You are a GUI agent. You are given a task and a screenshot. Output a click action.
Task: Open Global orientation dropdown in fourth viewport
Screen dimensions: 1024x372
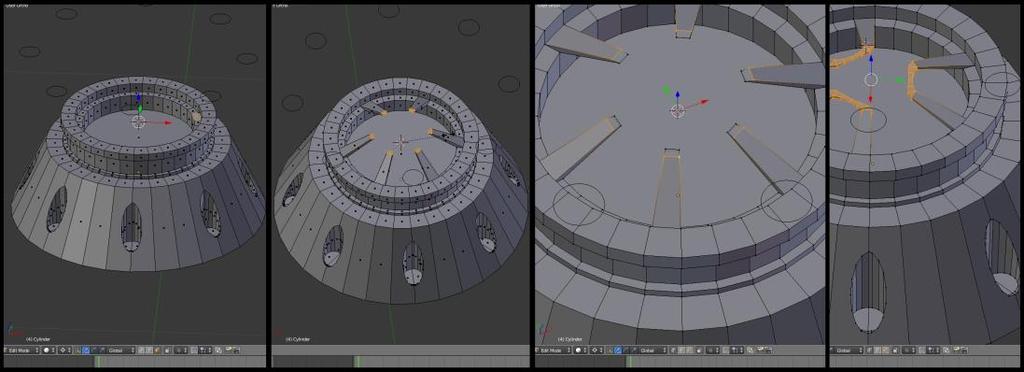(x=846, y=350)
